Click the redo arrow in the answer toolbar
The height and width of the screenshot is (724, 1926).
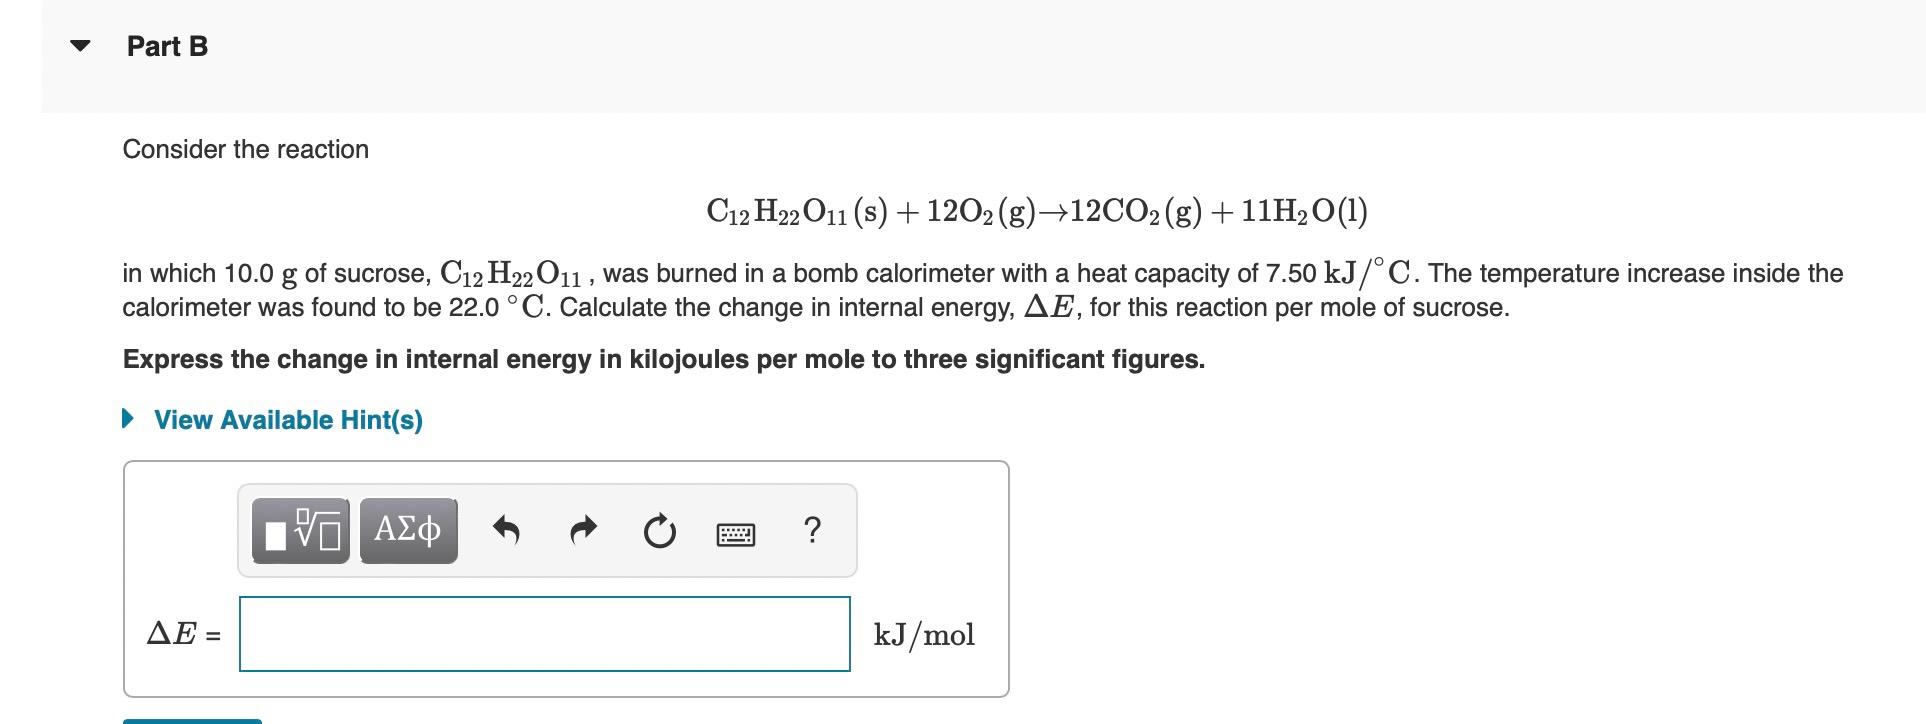tap(584, 531)
